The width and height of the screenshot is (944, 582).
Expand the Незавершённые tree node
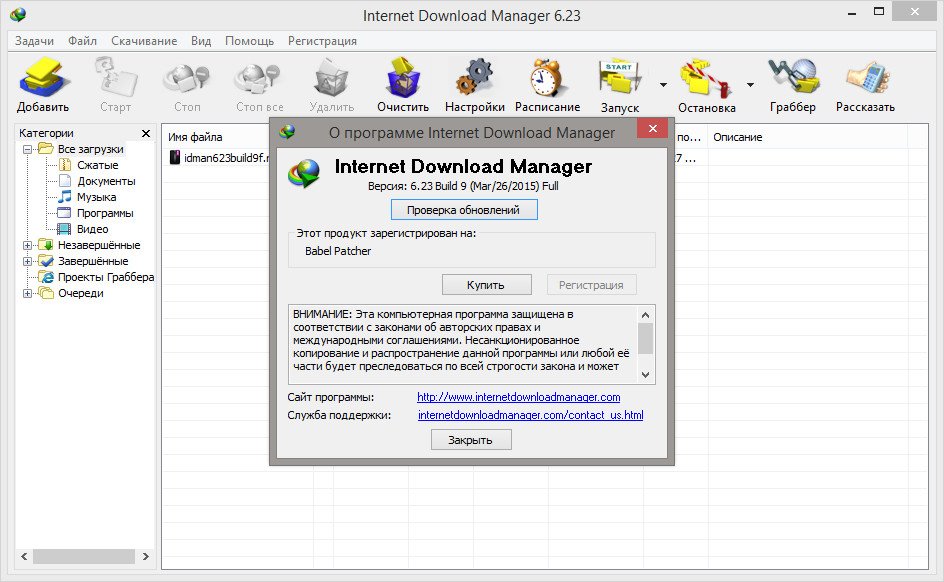28,246
